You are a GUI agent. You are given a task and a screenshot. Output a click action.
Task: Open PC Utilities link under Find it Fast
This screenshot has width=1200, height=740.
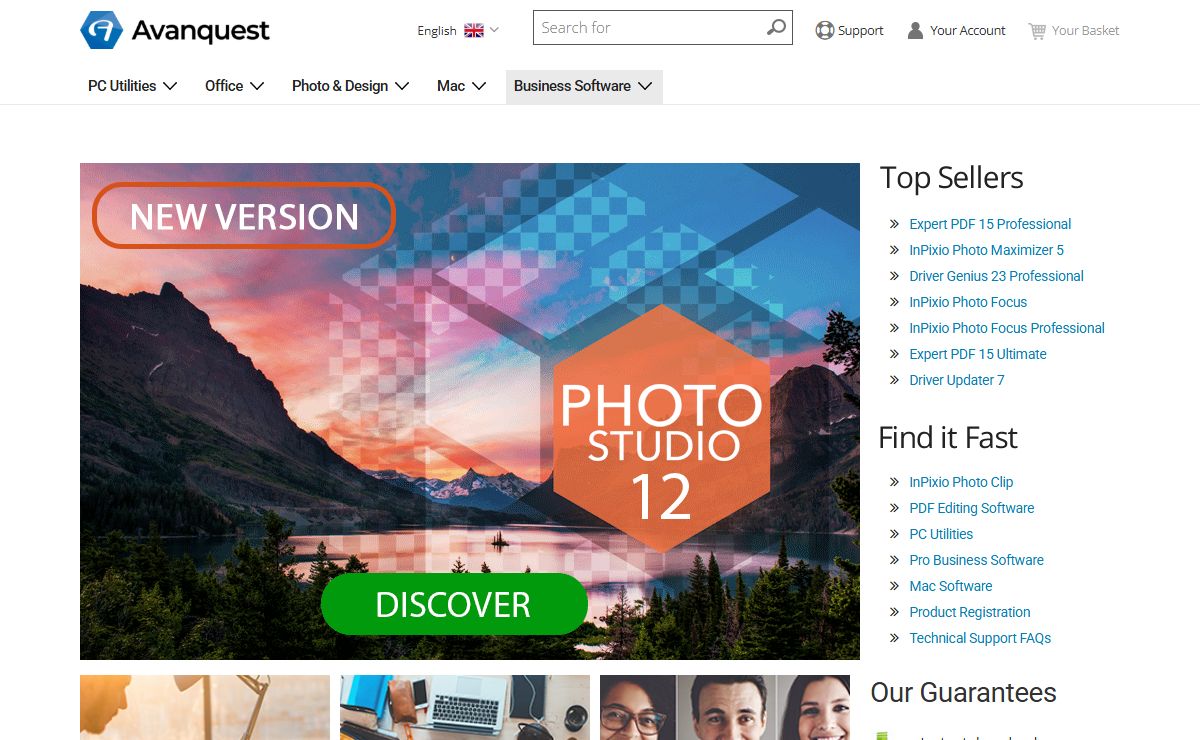pyautogui.click(x=941, y=534)
